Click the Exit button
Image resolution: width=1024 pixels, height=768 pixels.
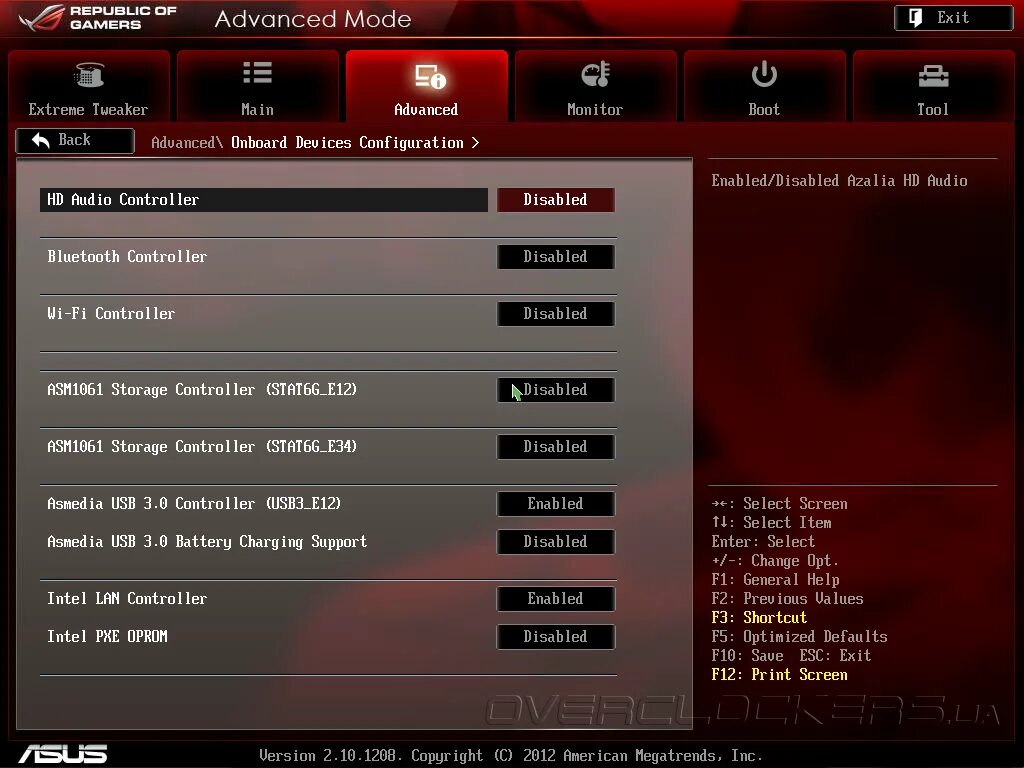click(x=953, y=18)
